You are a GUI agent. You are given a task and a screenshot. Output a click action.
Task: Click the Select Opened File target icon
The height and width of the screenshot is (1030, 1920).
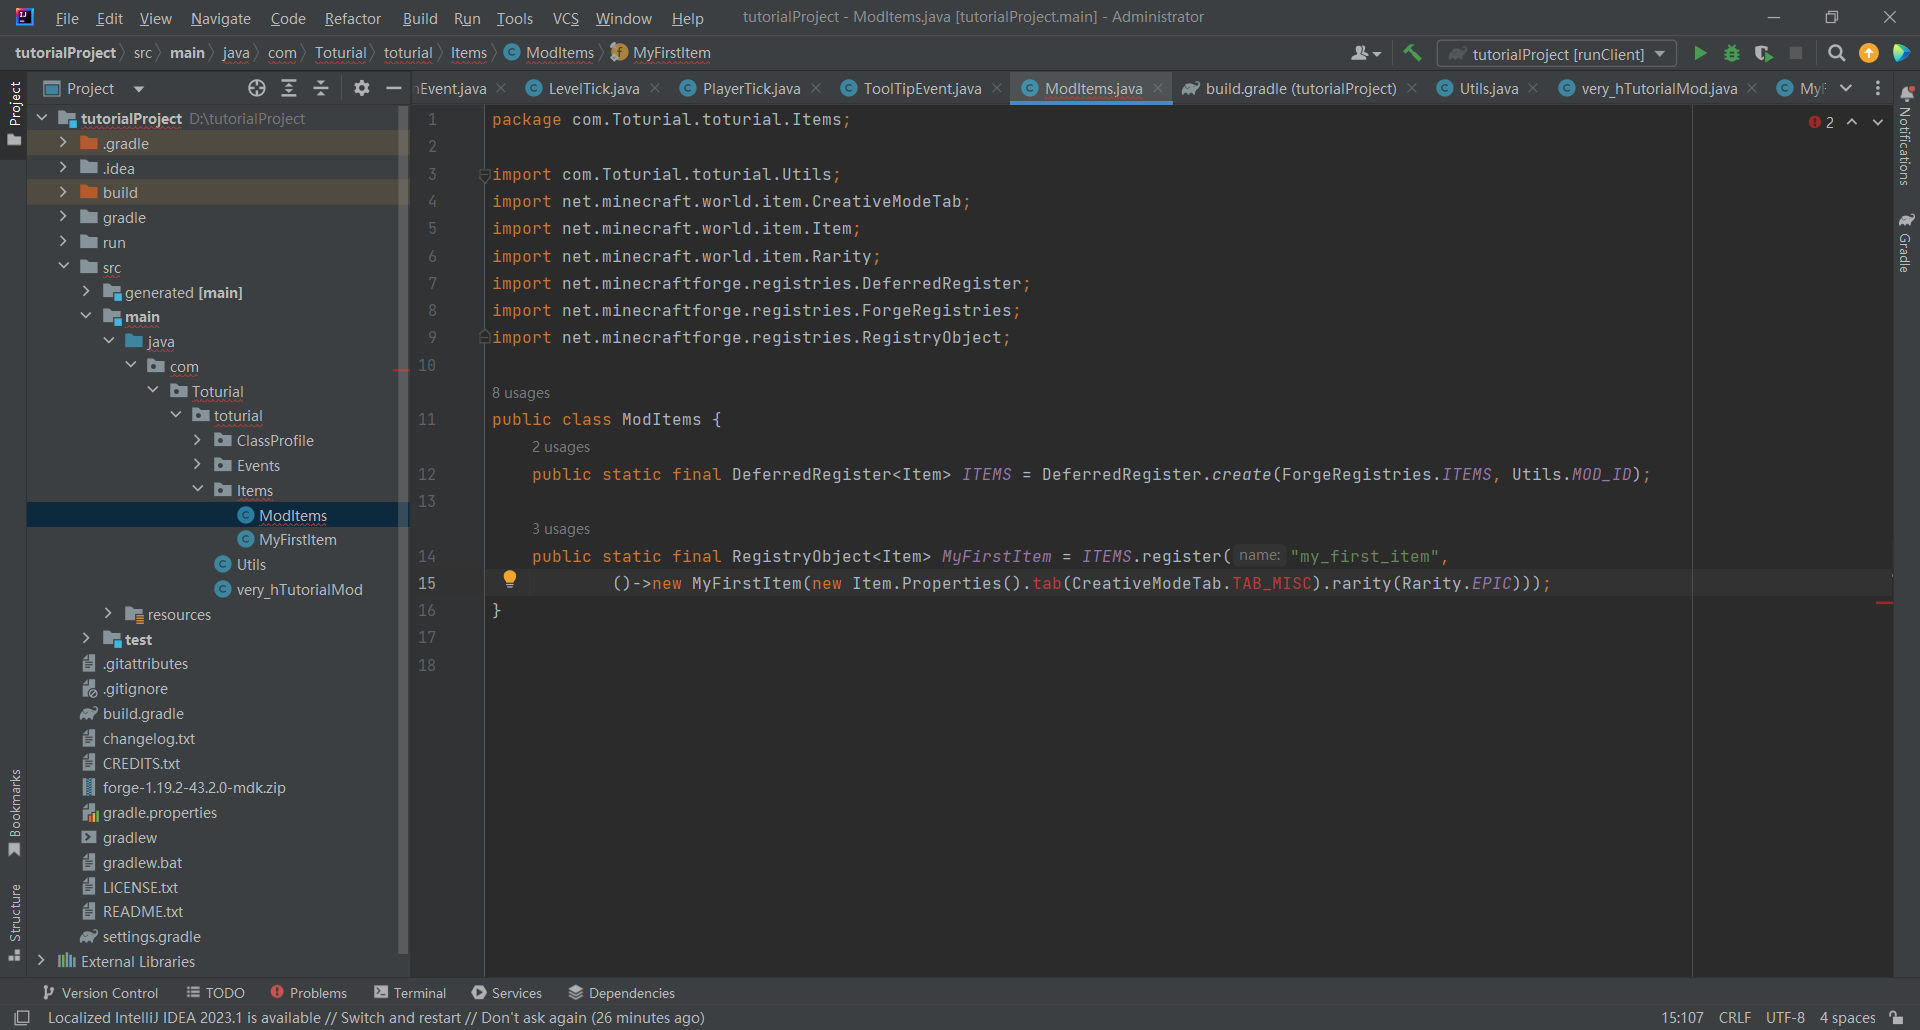257,89
